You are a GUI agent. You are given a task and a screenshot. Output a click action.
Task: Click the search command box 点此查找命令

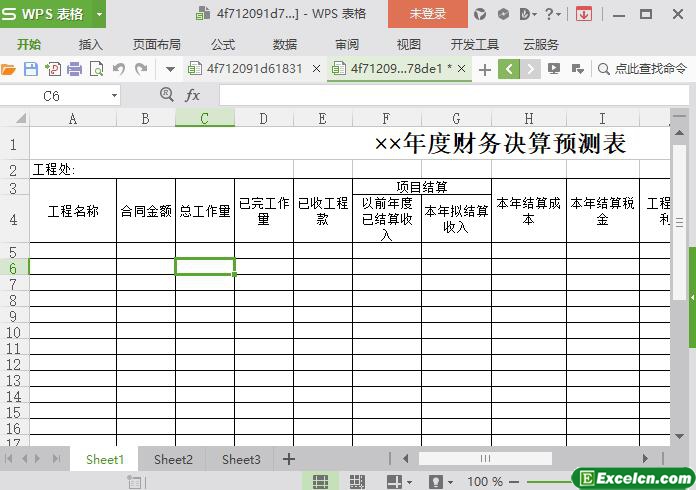[x=642, y=69]
